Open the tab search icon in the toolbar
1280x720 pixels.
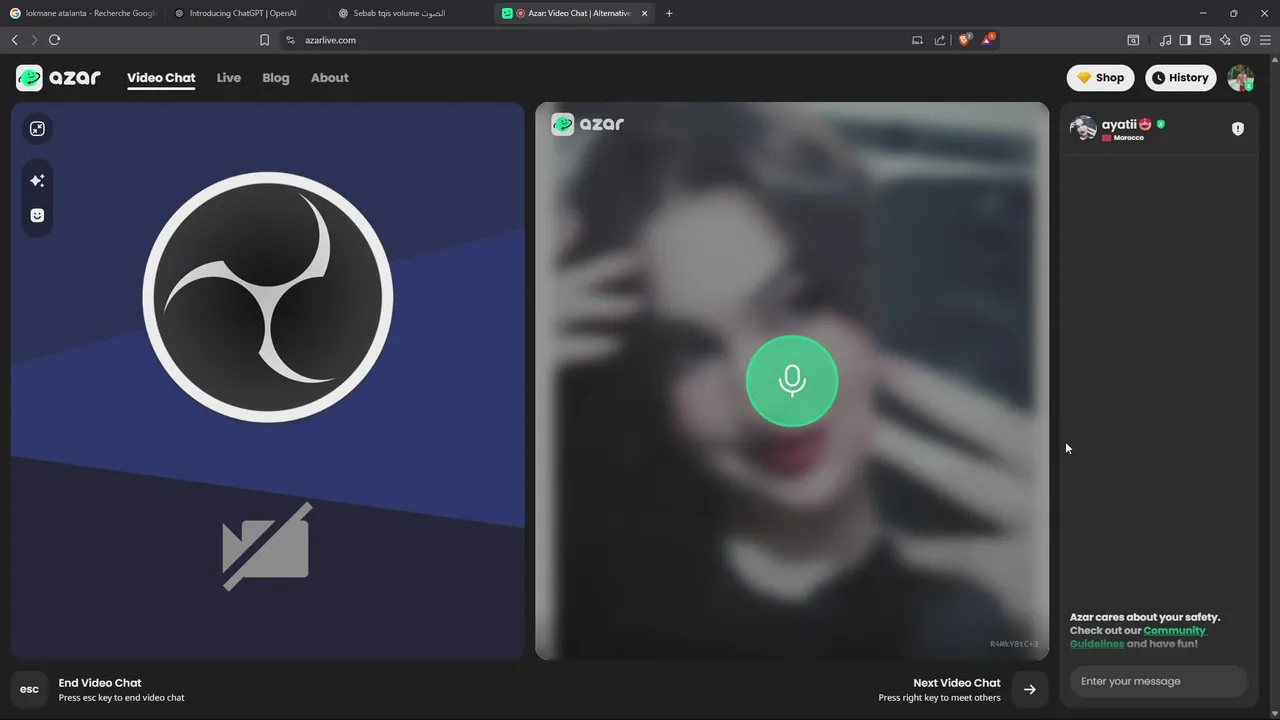click(1133, 40)
